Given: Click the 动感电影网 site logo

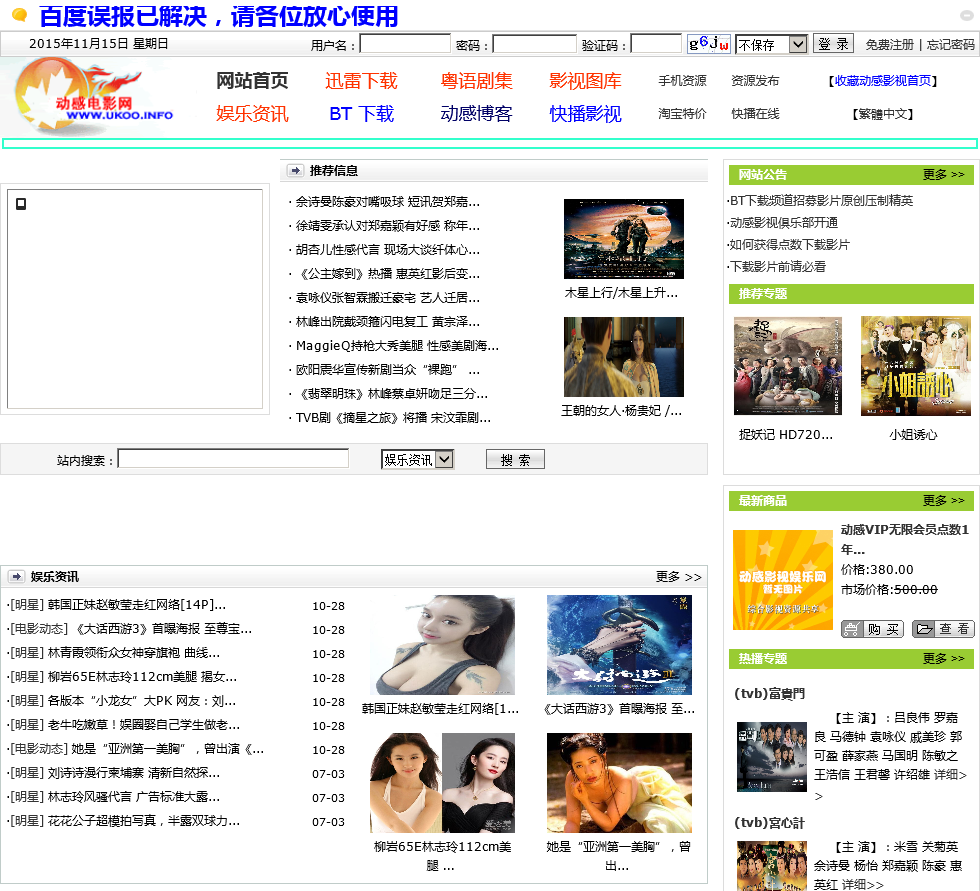Looking at the screenshot, I should tap(94, 96).
